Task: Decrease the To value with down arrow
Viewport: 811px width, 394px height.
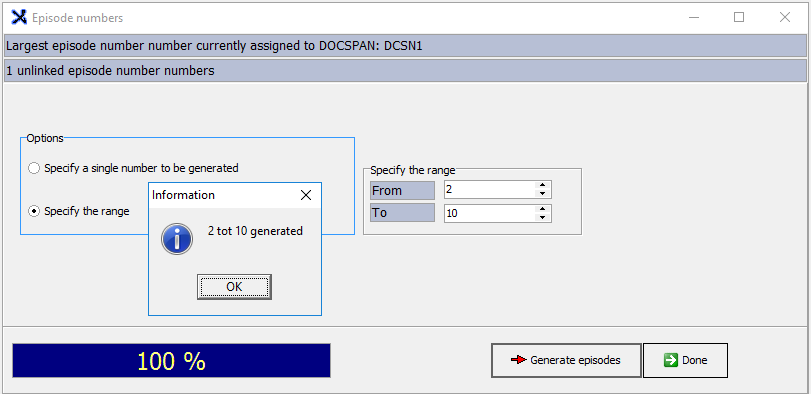Action: point(542,218)
